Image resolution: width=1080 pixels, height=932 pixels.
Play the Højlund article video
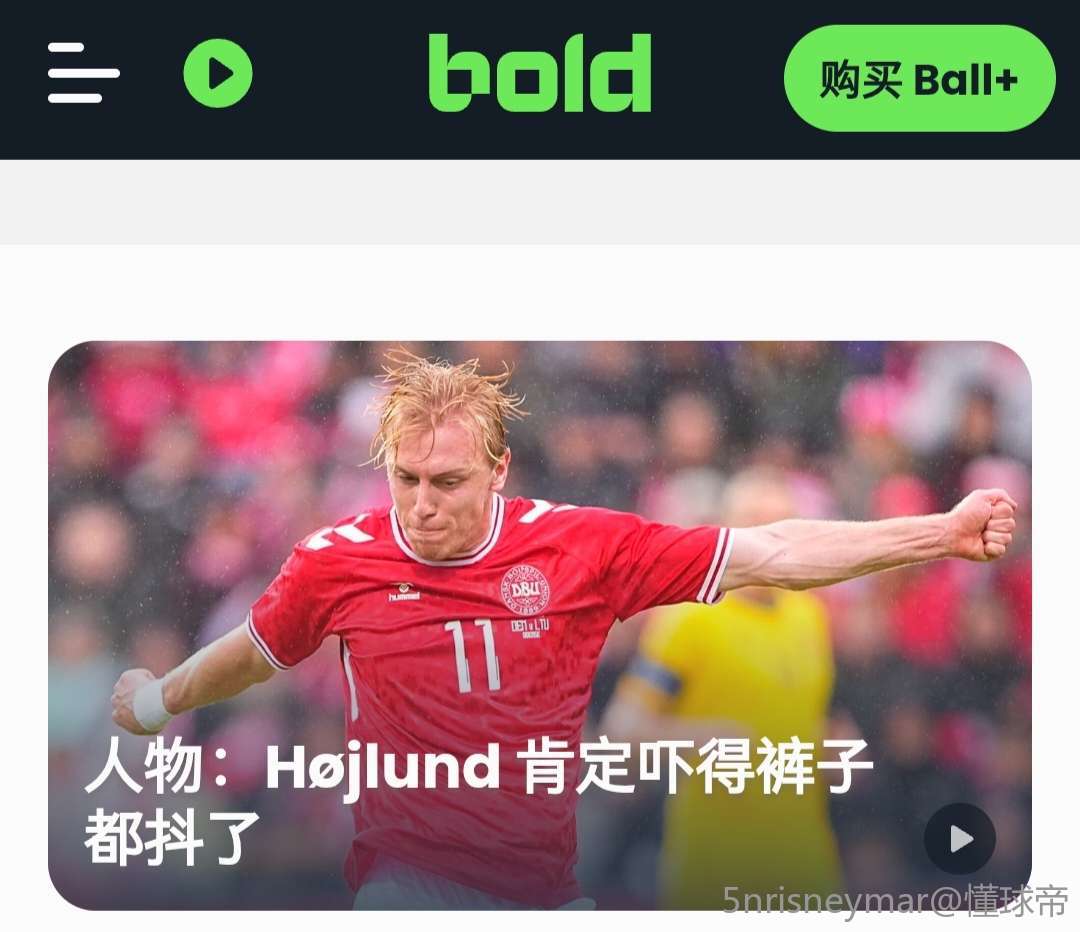point(959,838)
